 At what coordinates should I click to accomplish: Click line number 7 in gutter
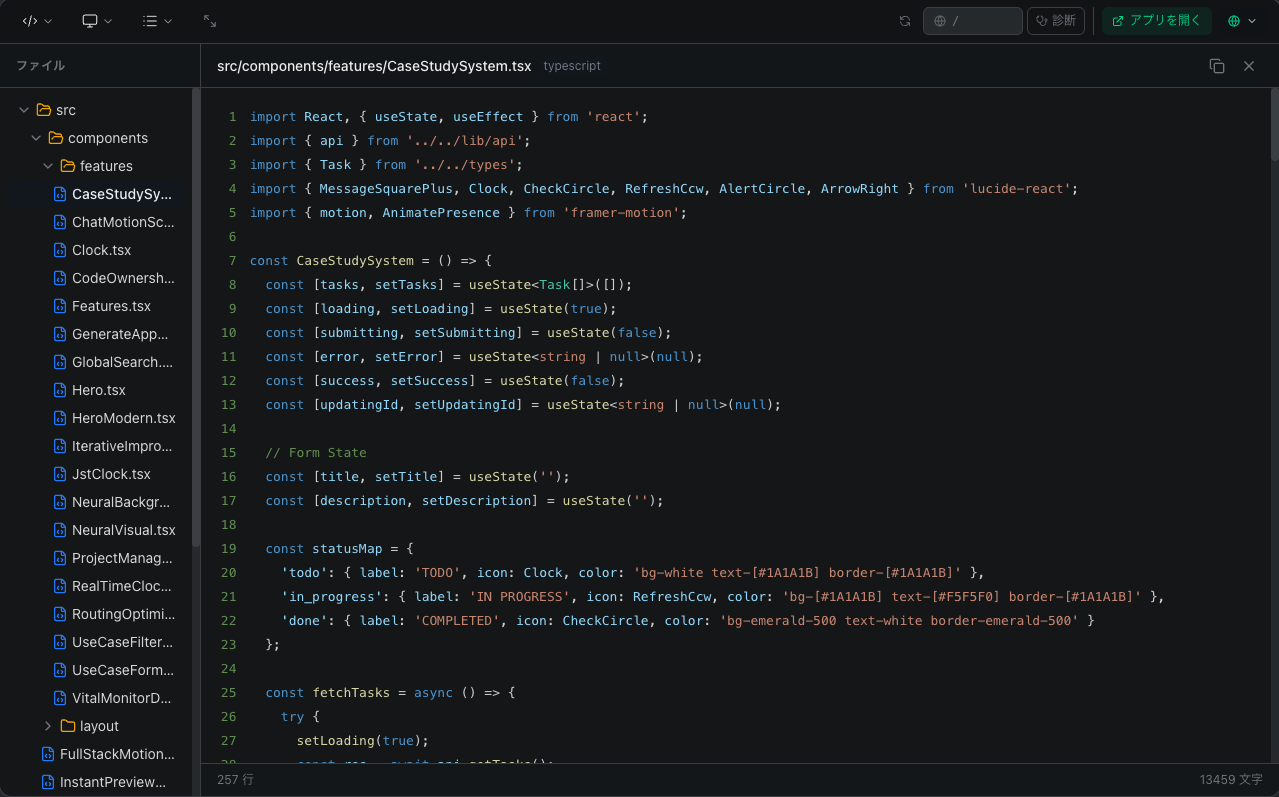tap(232, 261)
